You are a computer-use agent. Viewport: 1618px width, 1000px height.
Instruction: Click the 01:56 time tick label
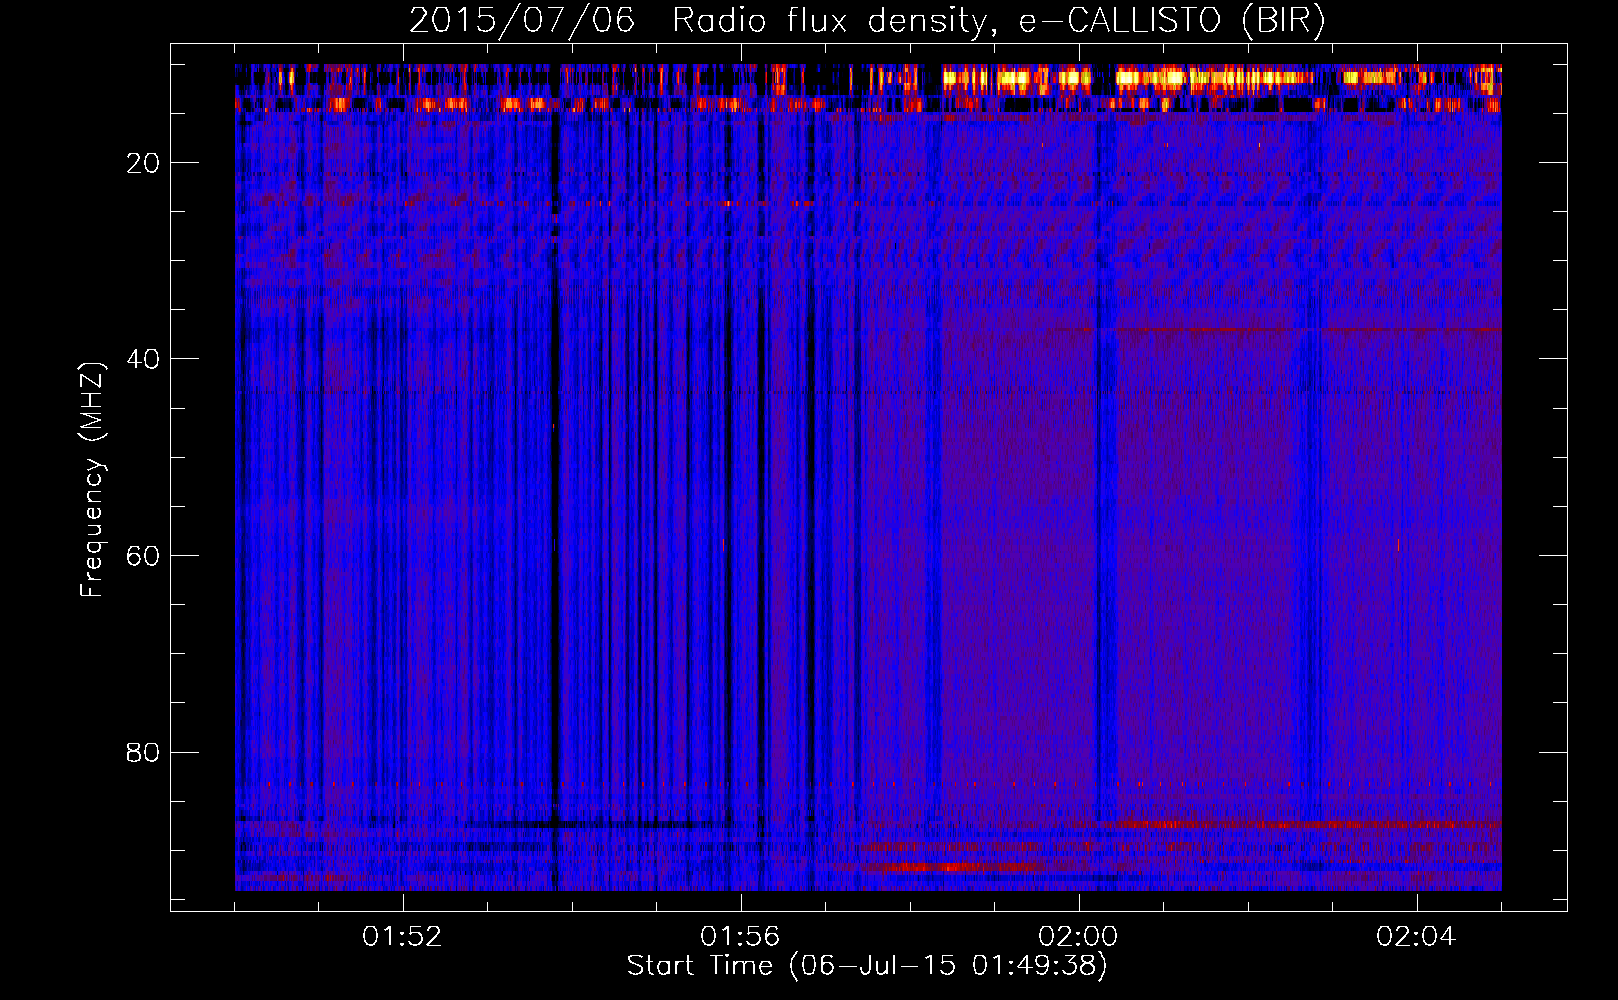coord(740,937)
